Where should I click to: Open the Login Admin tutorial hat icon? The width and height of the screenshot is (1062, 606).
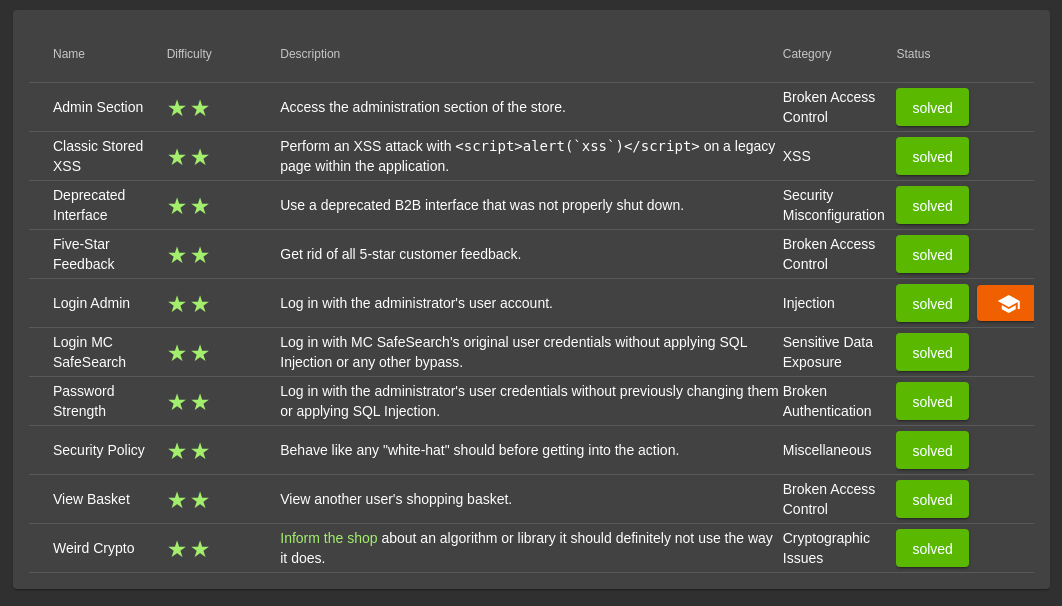click(x=1006, y=303)
